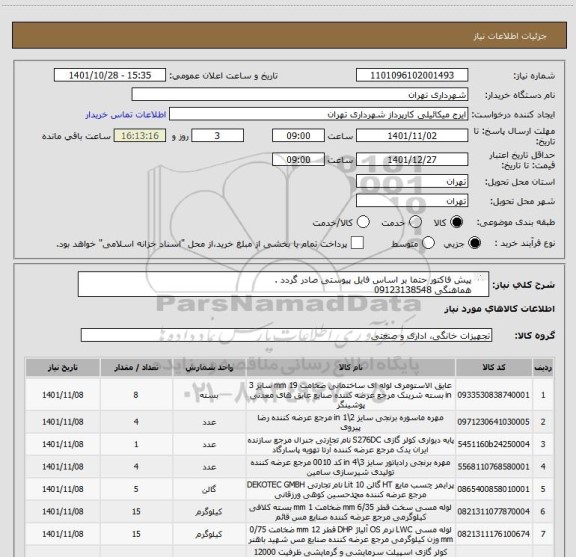Click the جزئیات اطلاعات نیاز header title
The width and height of the screenshot is (576, 557).
(510, 36)
